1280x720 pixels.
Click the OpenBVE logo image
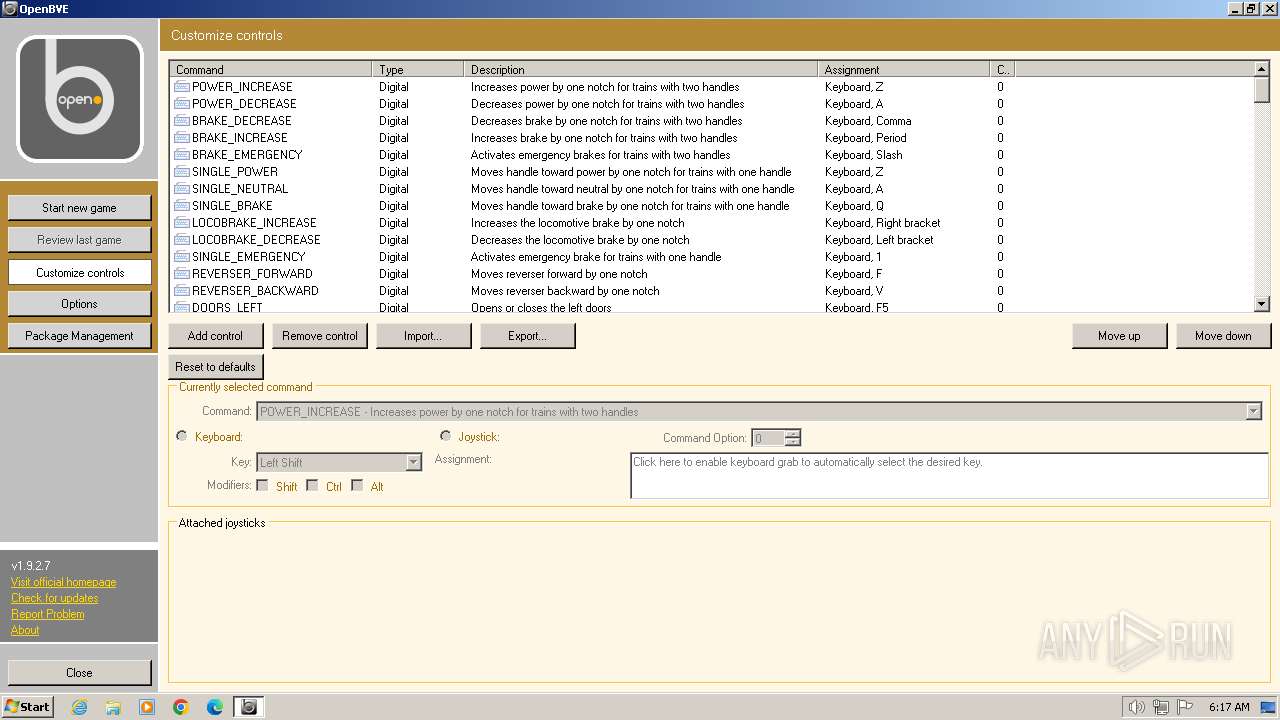[80, 99]
